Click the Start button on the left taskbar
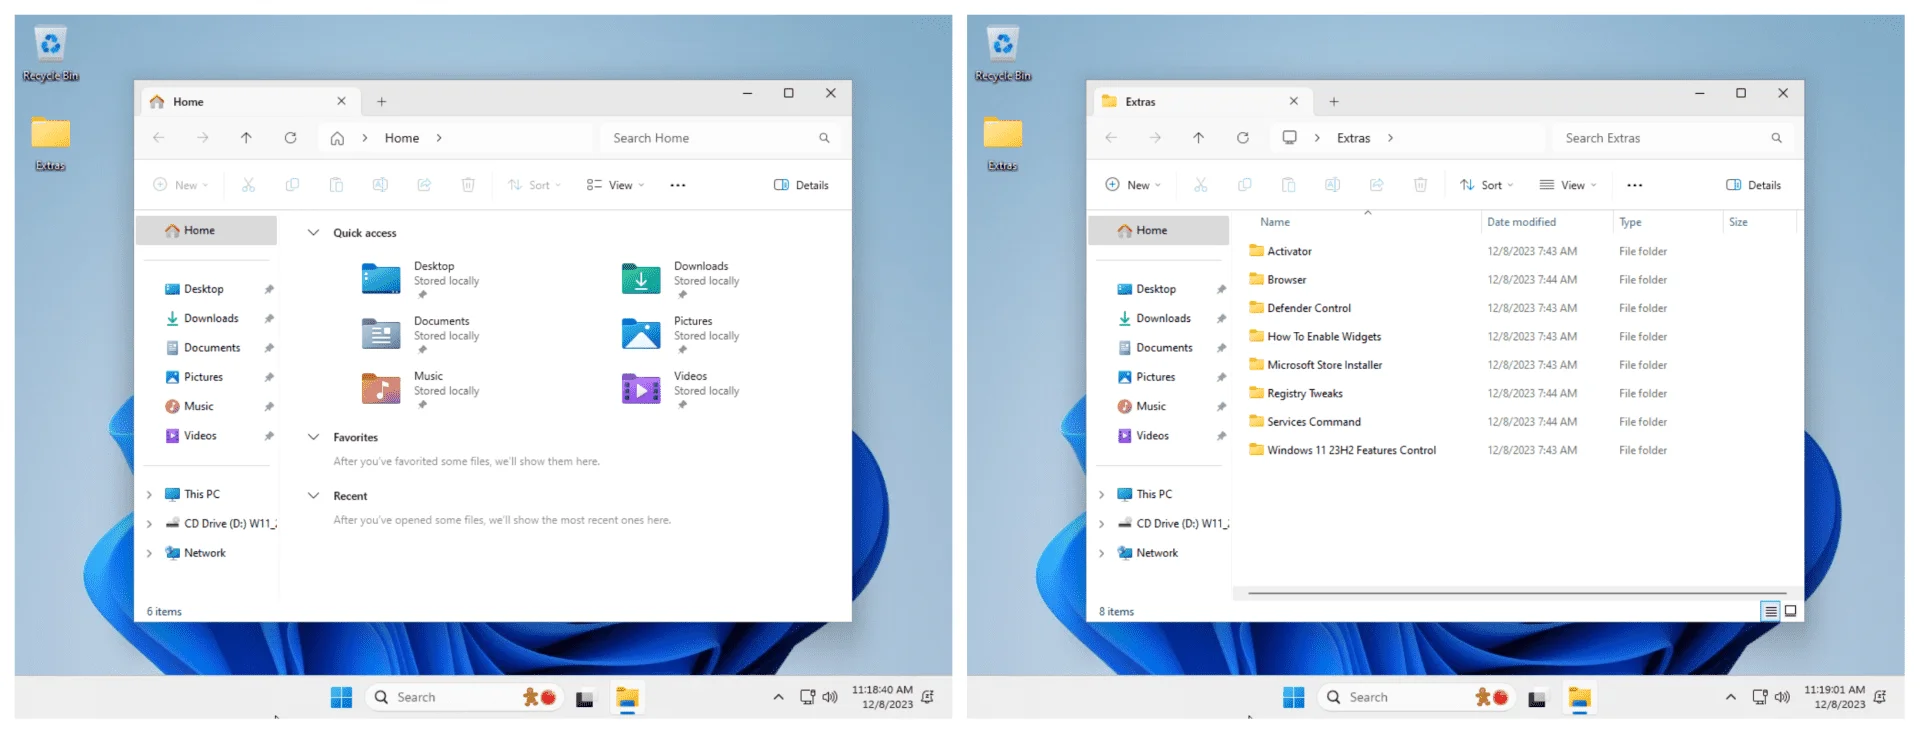This screenshot has width=1920, height=734. (341, 697)
